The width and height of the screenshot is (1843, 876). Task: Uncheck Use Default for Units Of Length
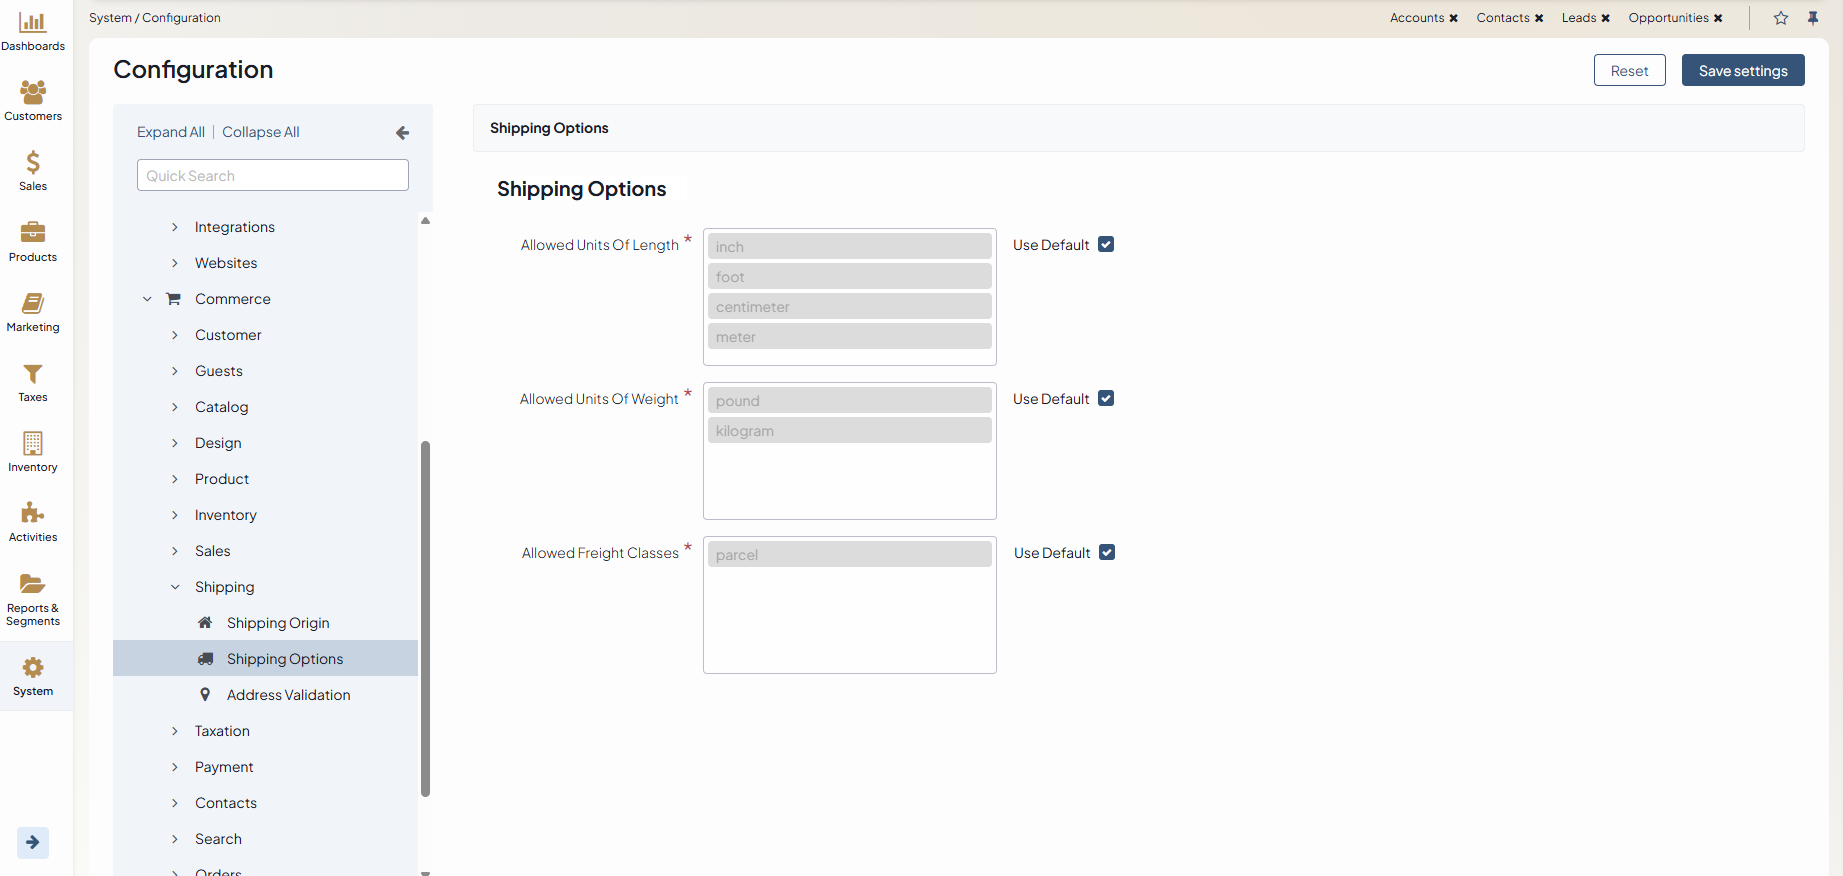pyautogui.click(x=1106, y=245)
